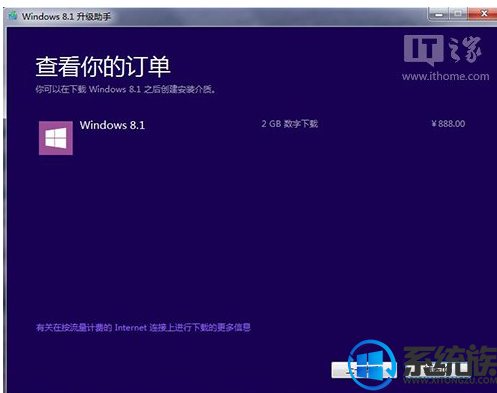Click the ¥888.00 price value

(448, 124)
